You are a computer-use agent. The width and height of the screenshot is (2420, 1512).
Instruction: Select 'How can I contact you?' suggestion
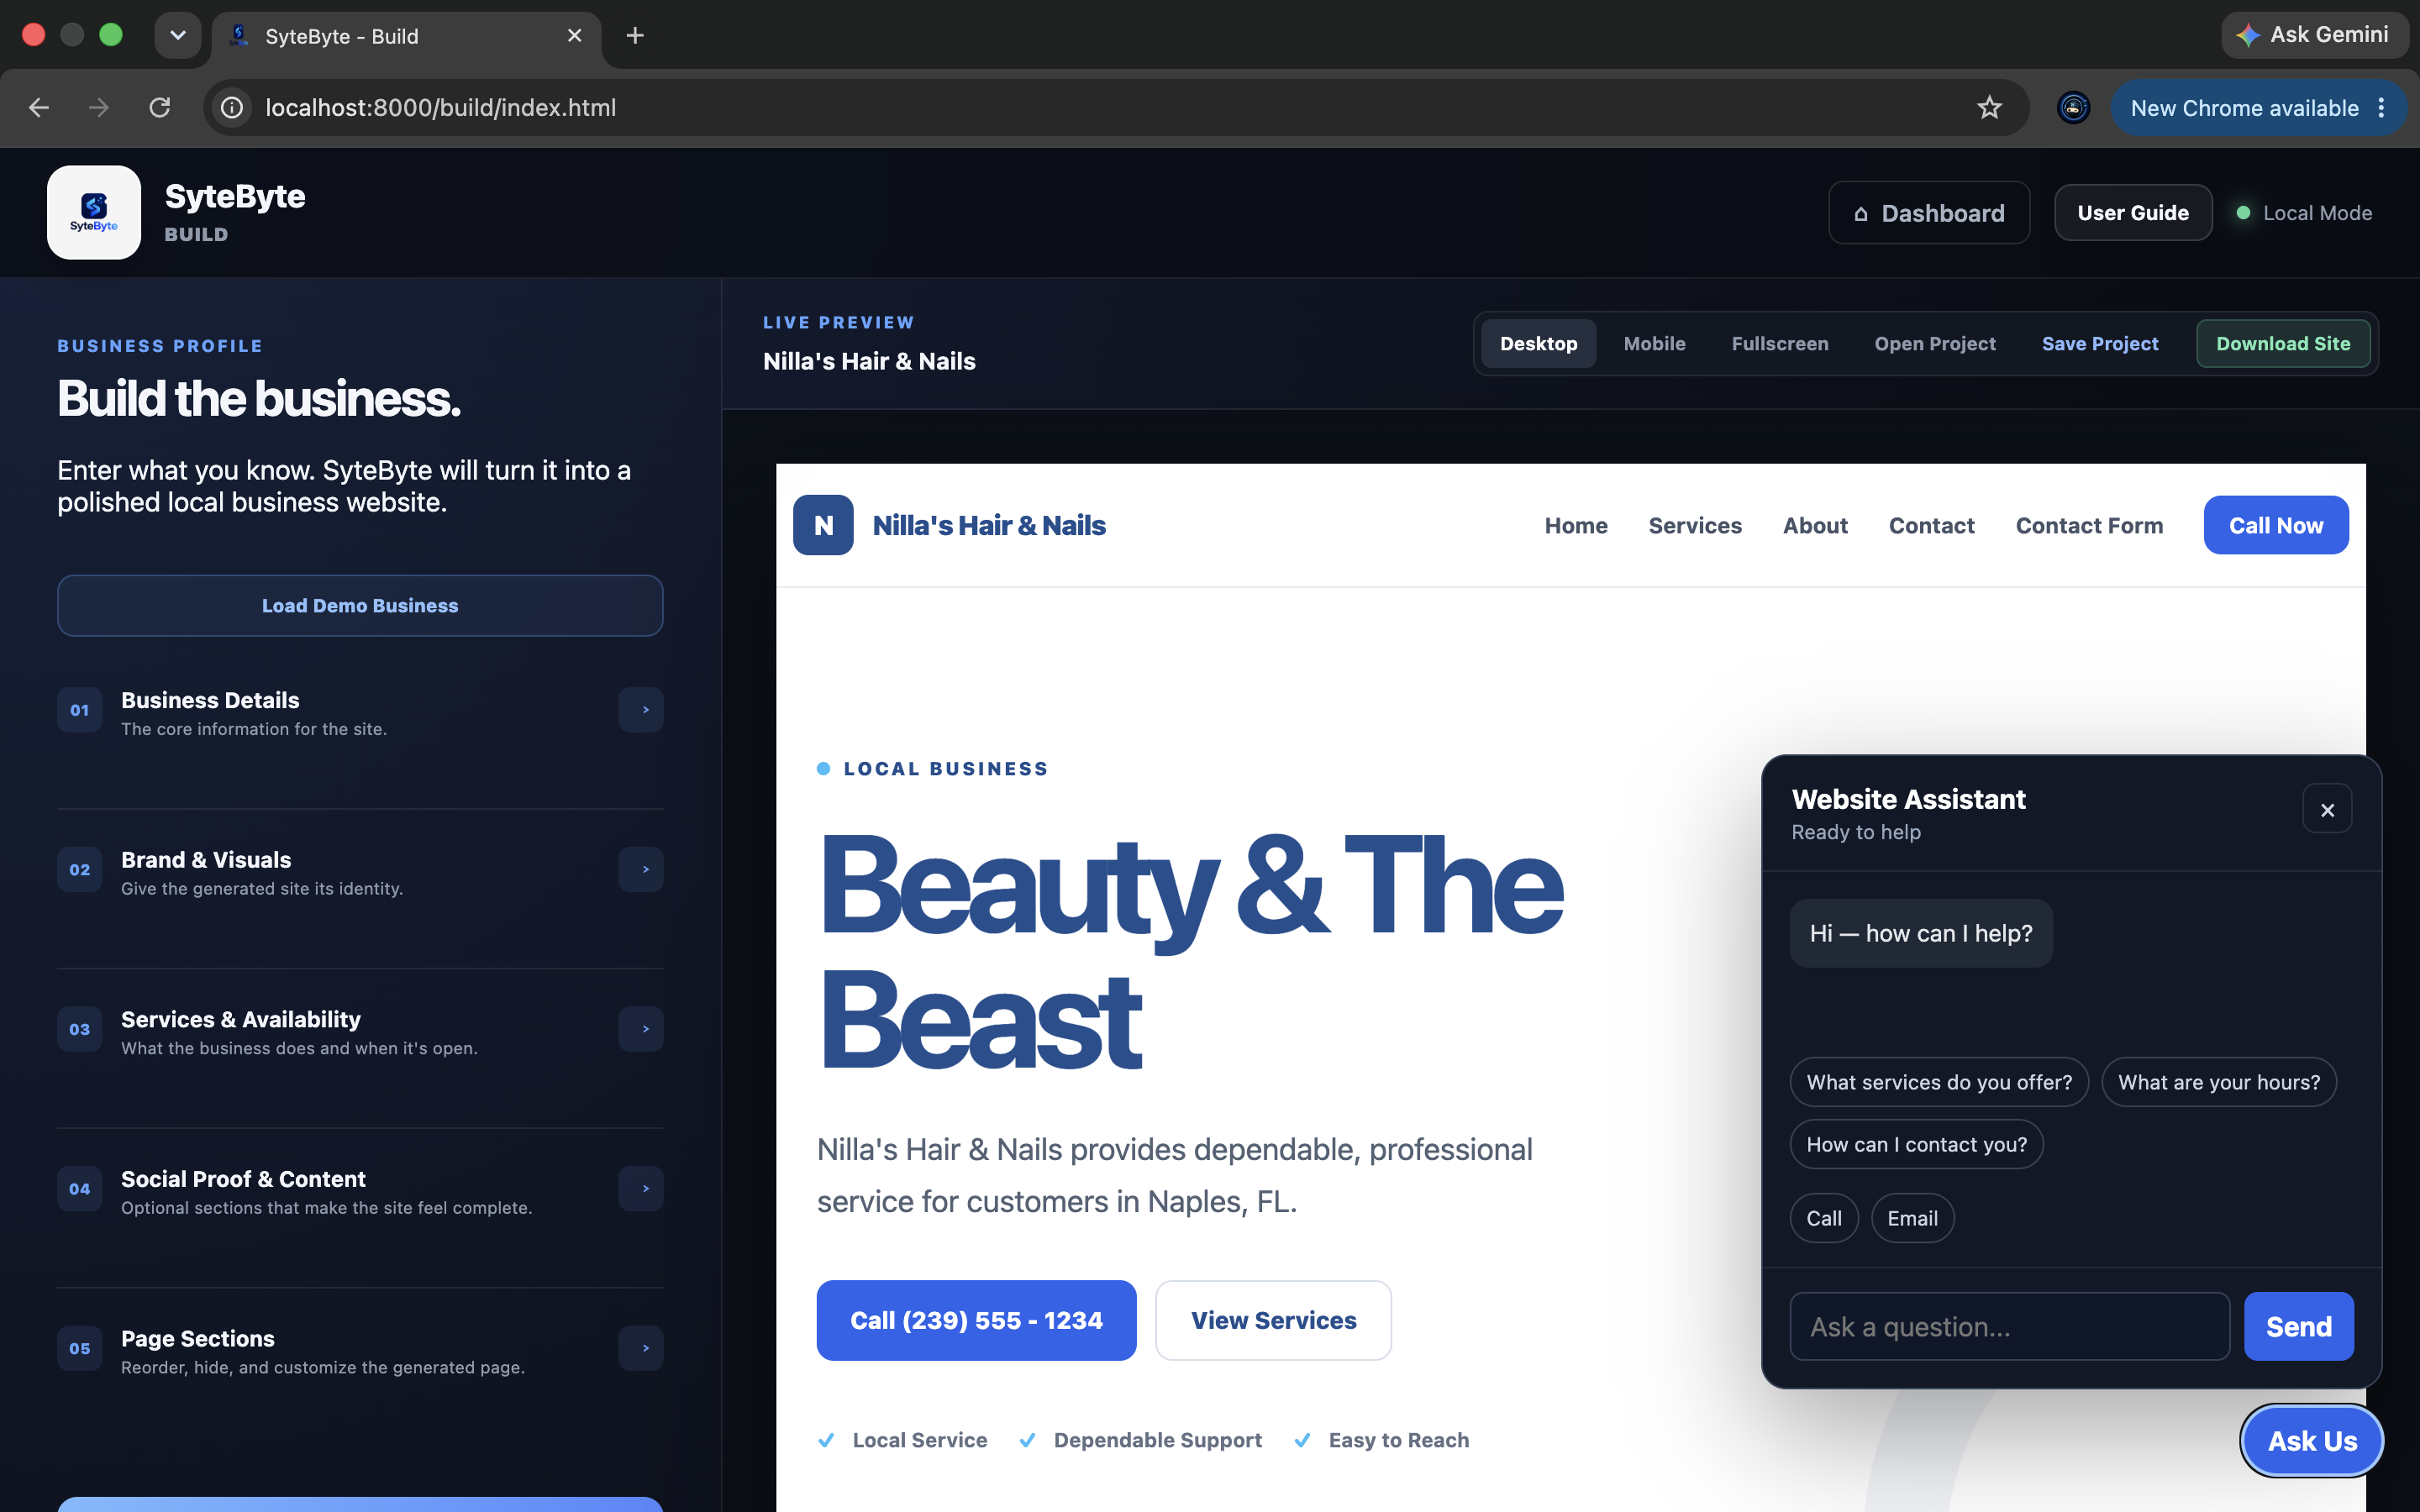click(1916, 1144)
